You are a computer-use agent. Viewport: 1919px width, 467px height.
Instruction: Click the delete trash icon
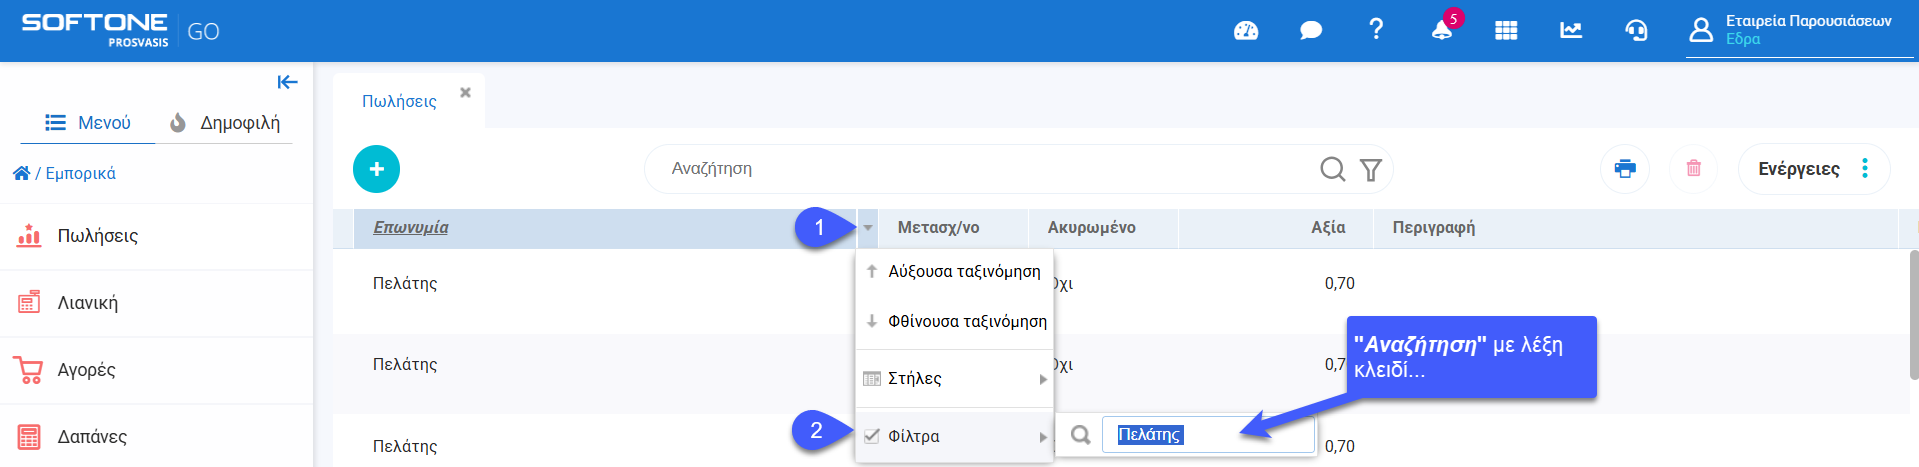tap(1694, 168)
